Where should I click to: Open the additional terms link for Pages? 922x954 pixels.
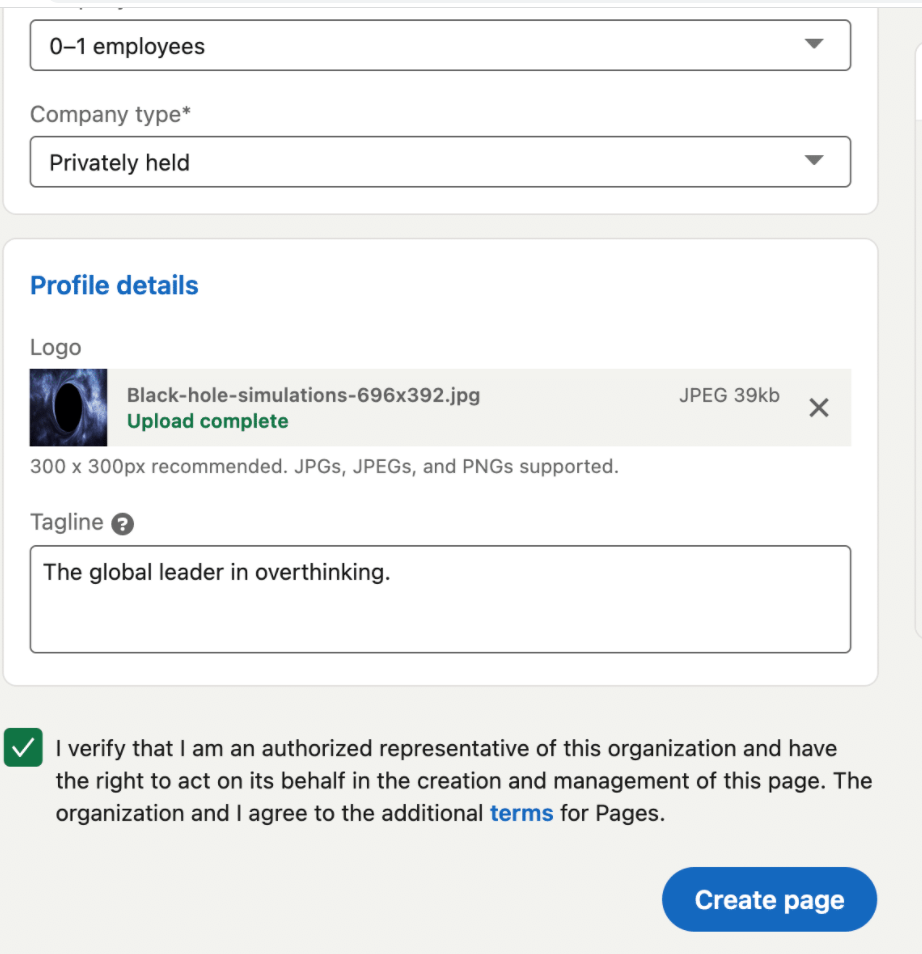pyautogui.click(x=521, y=813)
